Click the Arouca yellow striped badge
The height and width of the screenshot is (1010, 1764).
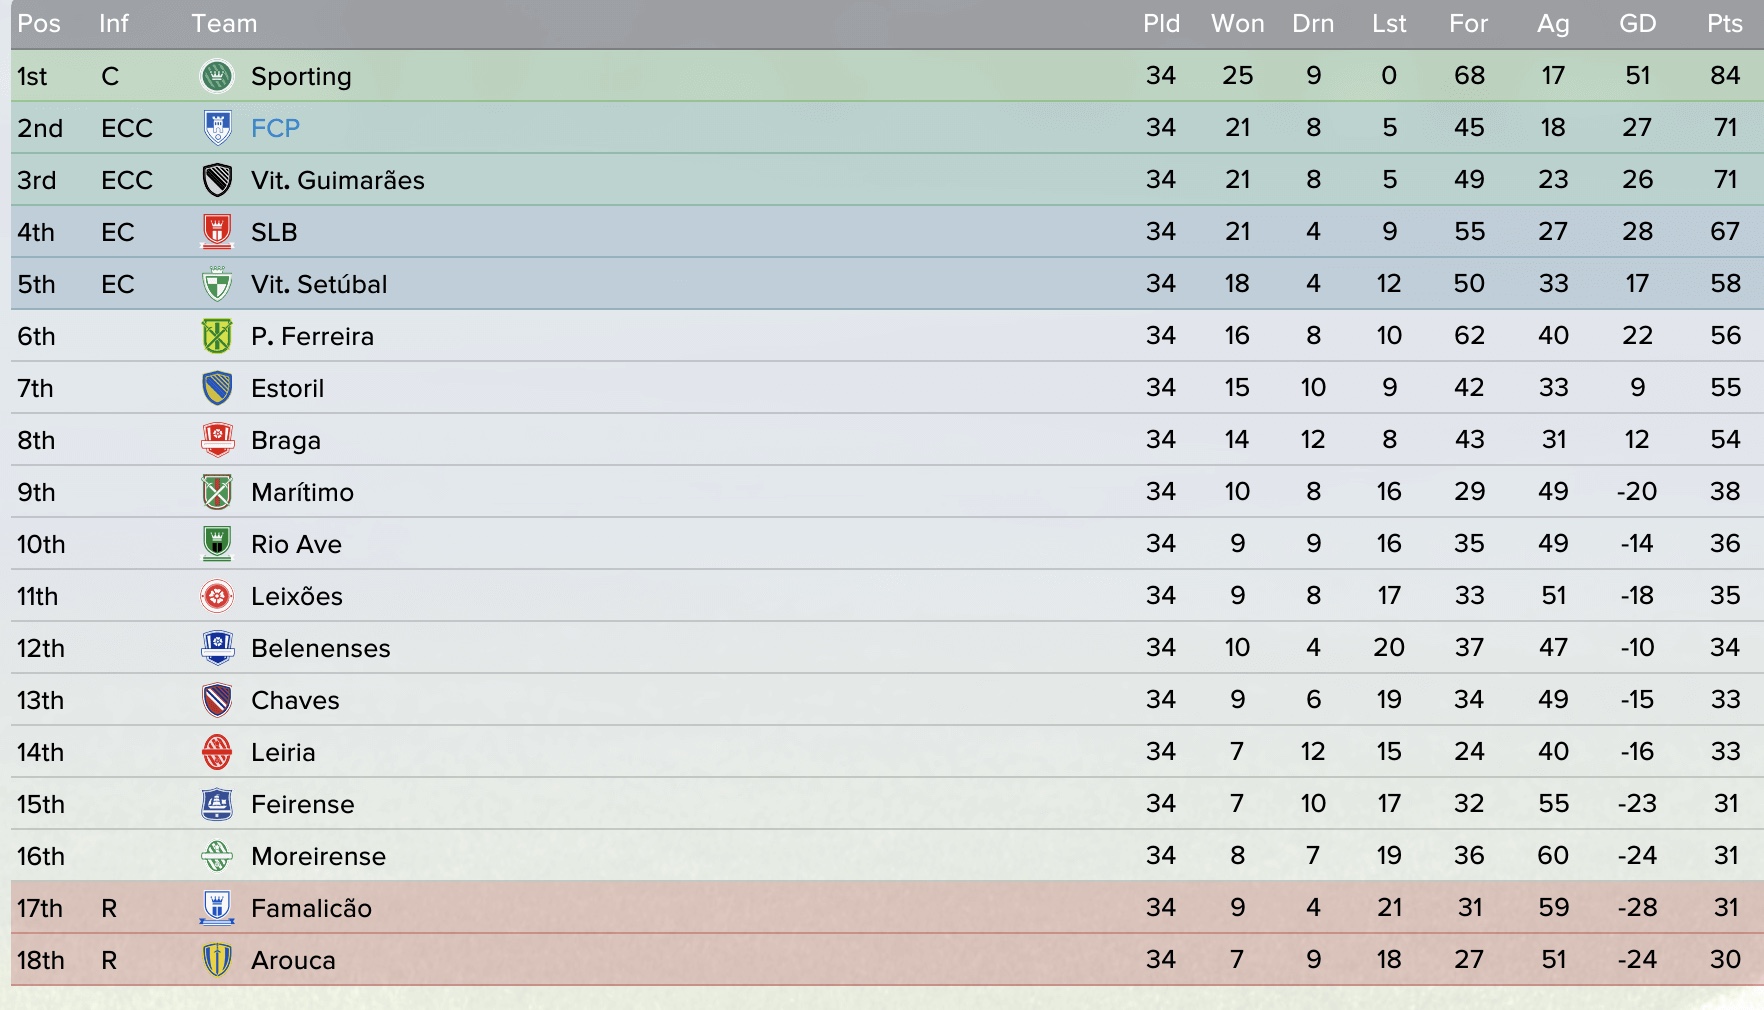click(x=217, y=960)
